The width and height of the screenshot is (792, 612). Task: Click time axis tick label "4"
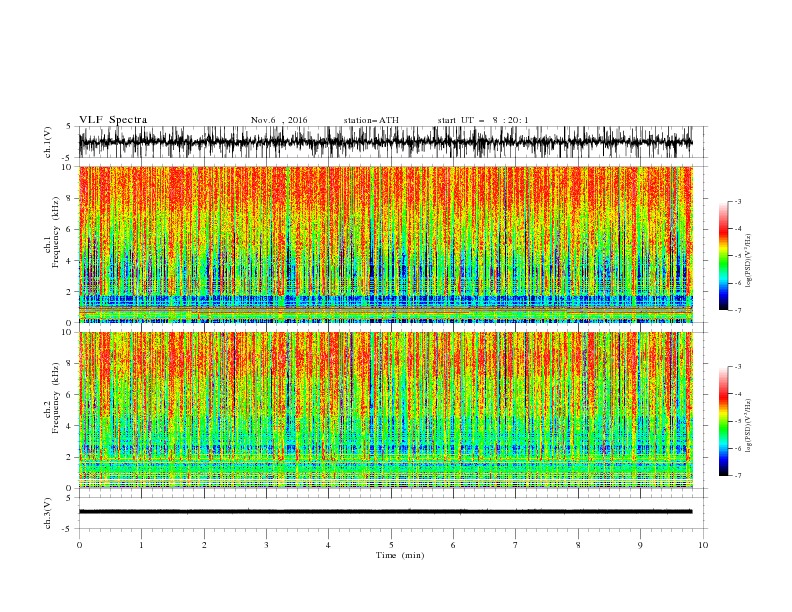click(x=328, y=545)
